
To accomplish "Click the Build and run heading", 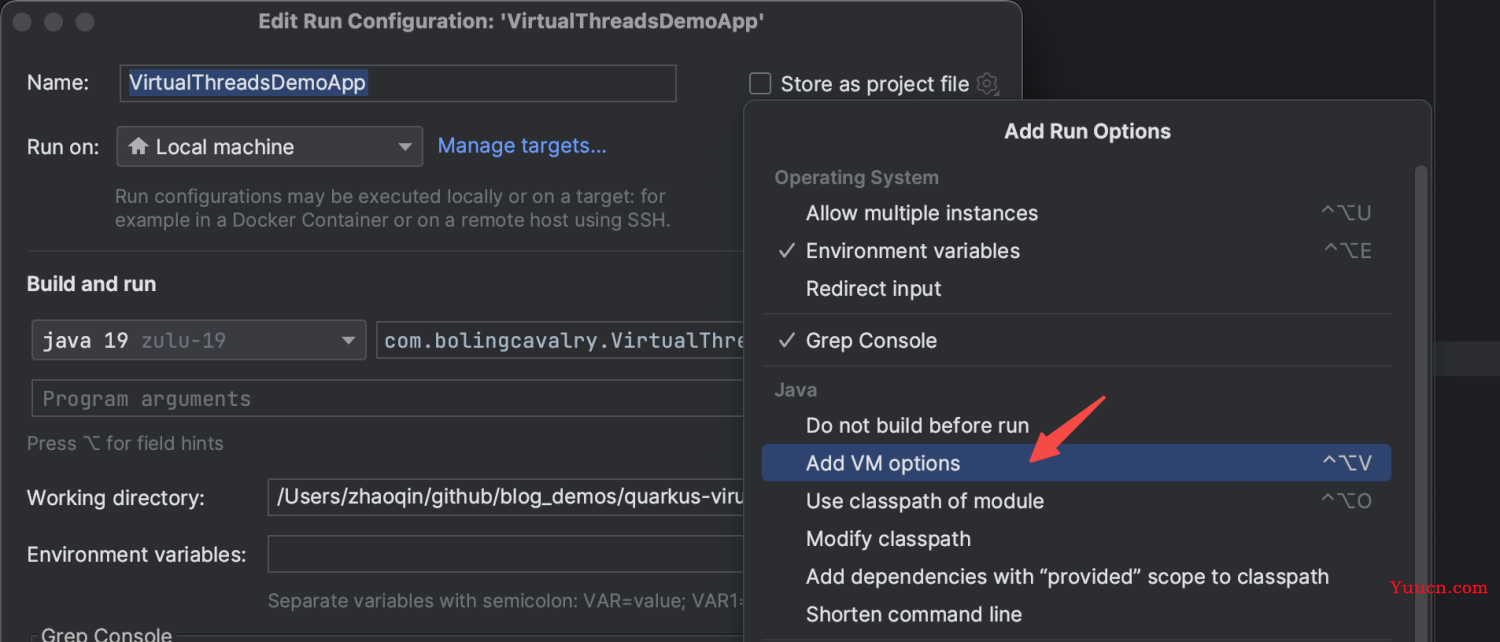I will click(91, 284).
